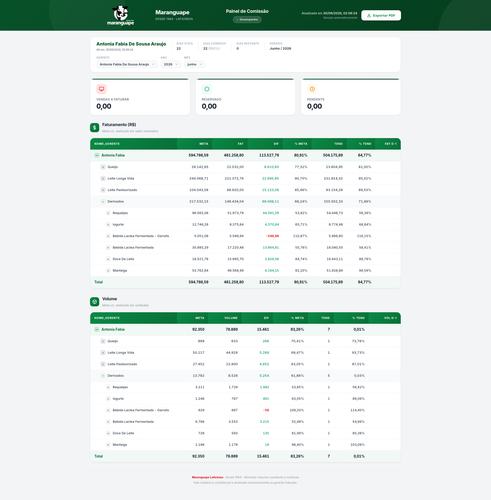Expand Iogurte row in Faturamento table

(x=108, y=225)
